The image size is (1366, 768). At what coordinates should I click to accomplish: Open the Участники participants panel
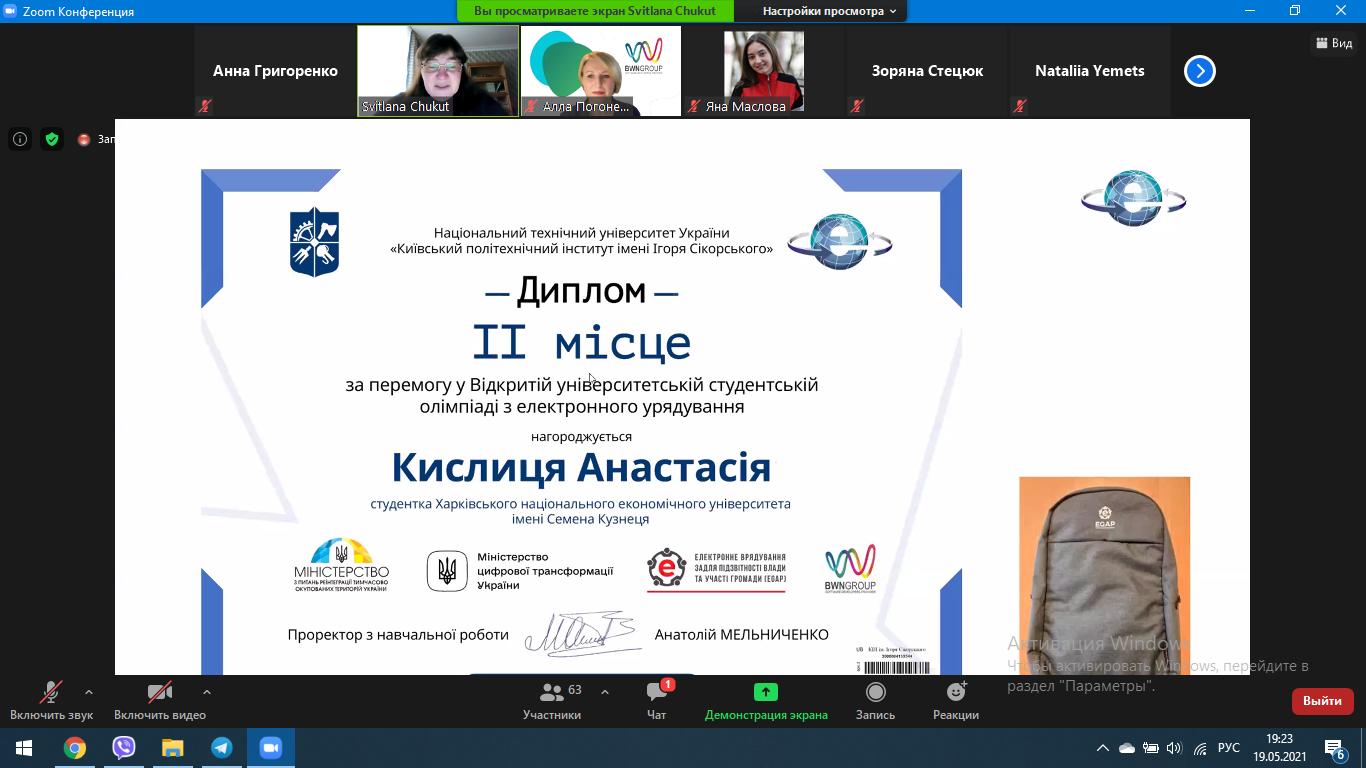551,701
